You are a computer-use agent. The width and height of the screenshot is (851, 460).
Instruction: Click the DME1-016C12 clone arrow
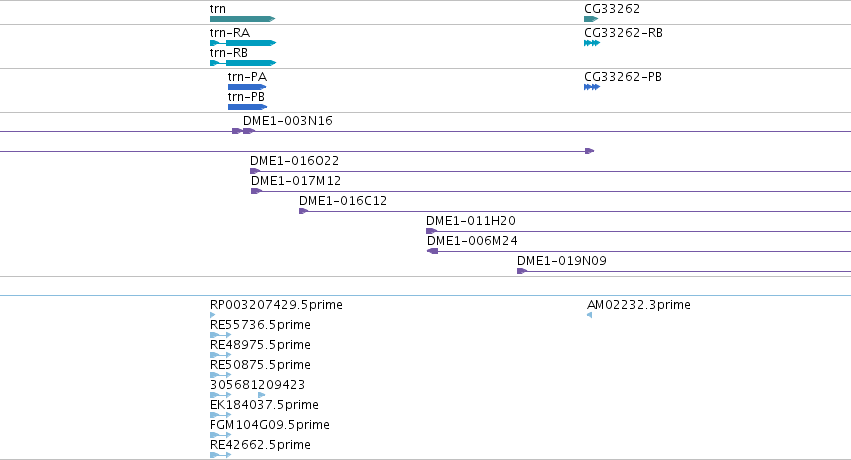304,211
